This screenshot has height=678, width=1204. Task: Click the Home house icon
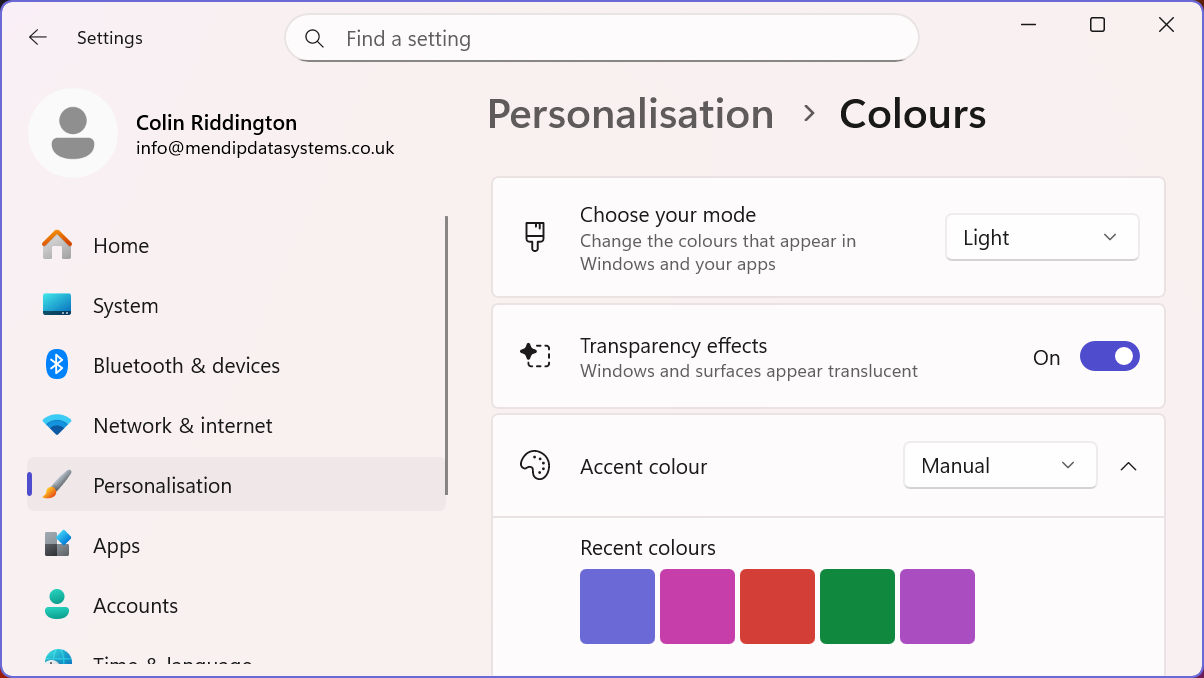click(x=57, y=245)
